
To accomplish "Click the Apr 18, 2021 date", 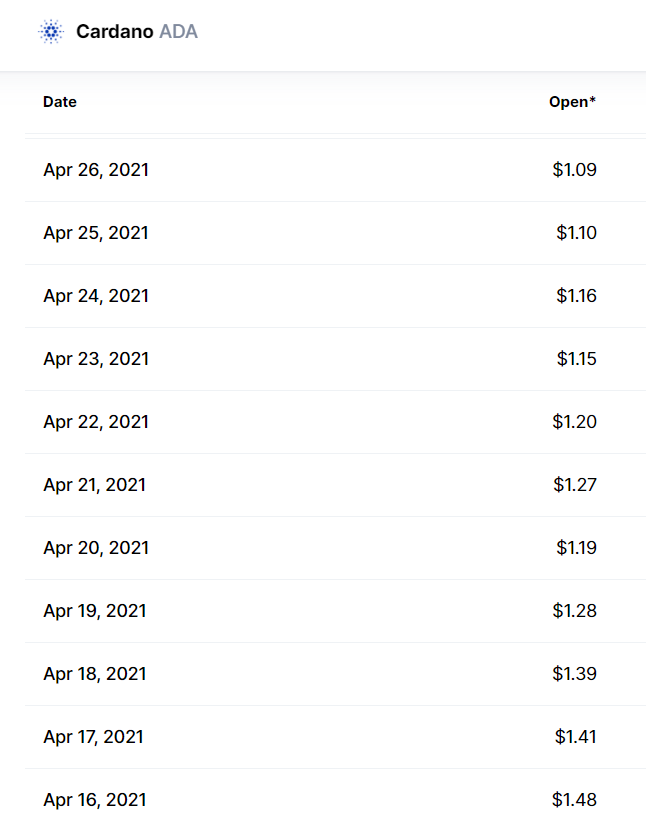I will [95, 674].
